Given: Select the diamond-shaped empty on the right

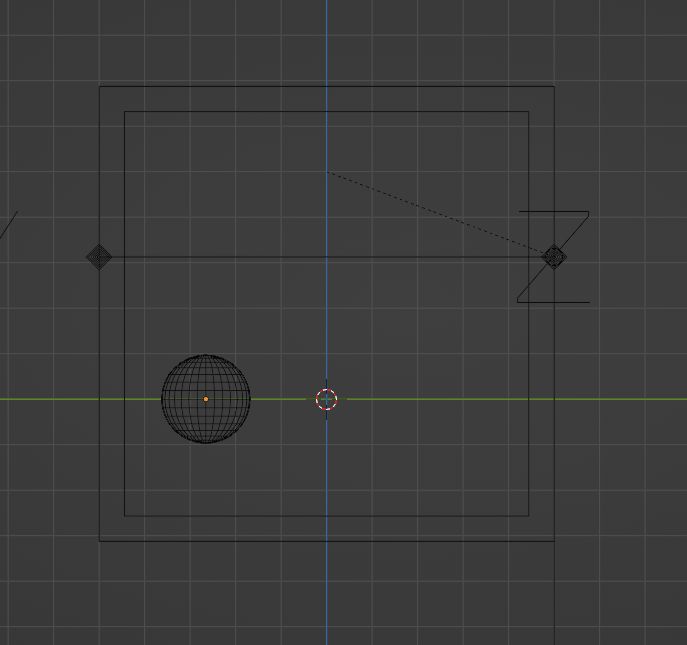Looking at the screenshot, I should click(x=554, y=257).
